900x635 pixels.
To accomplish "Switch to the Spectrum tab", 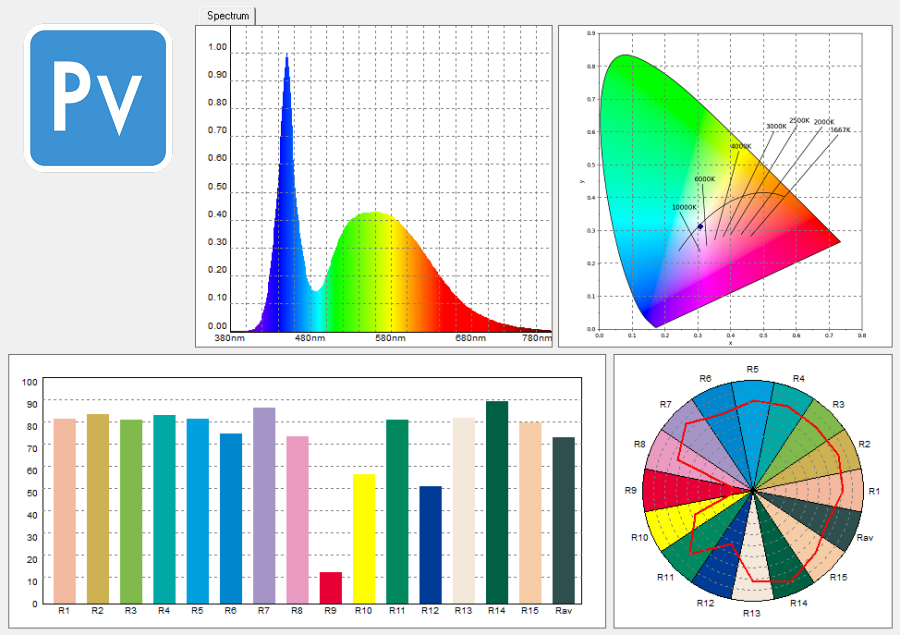I will point(227,16).
